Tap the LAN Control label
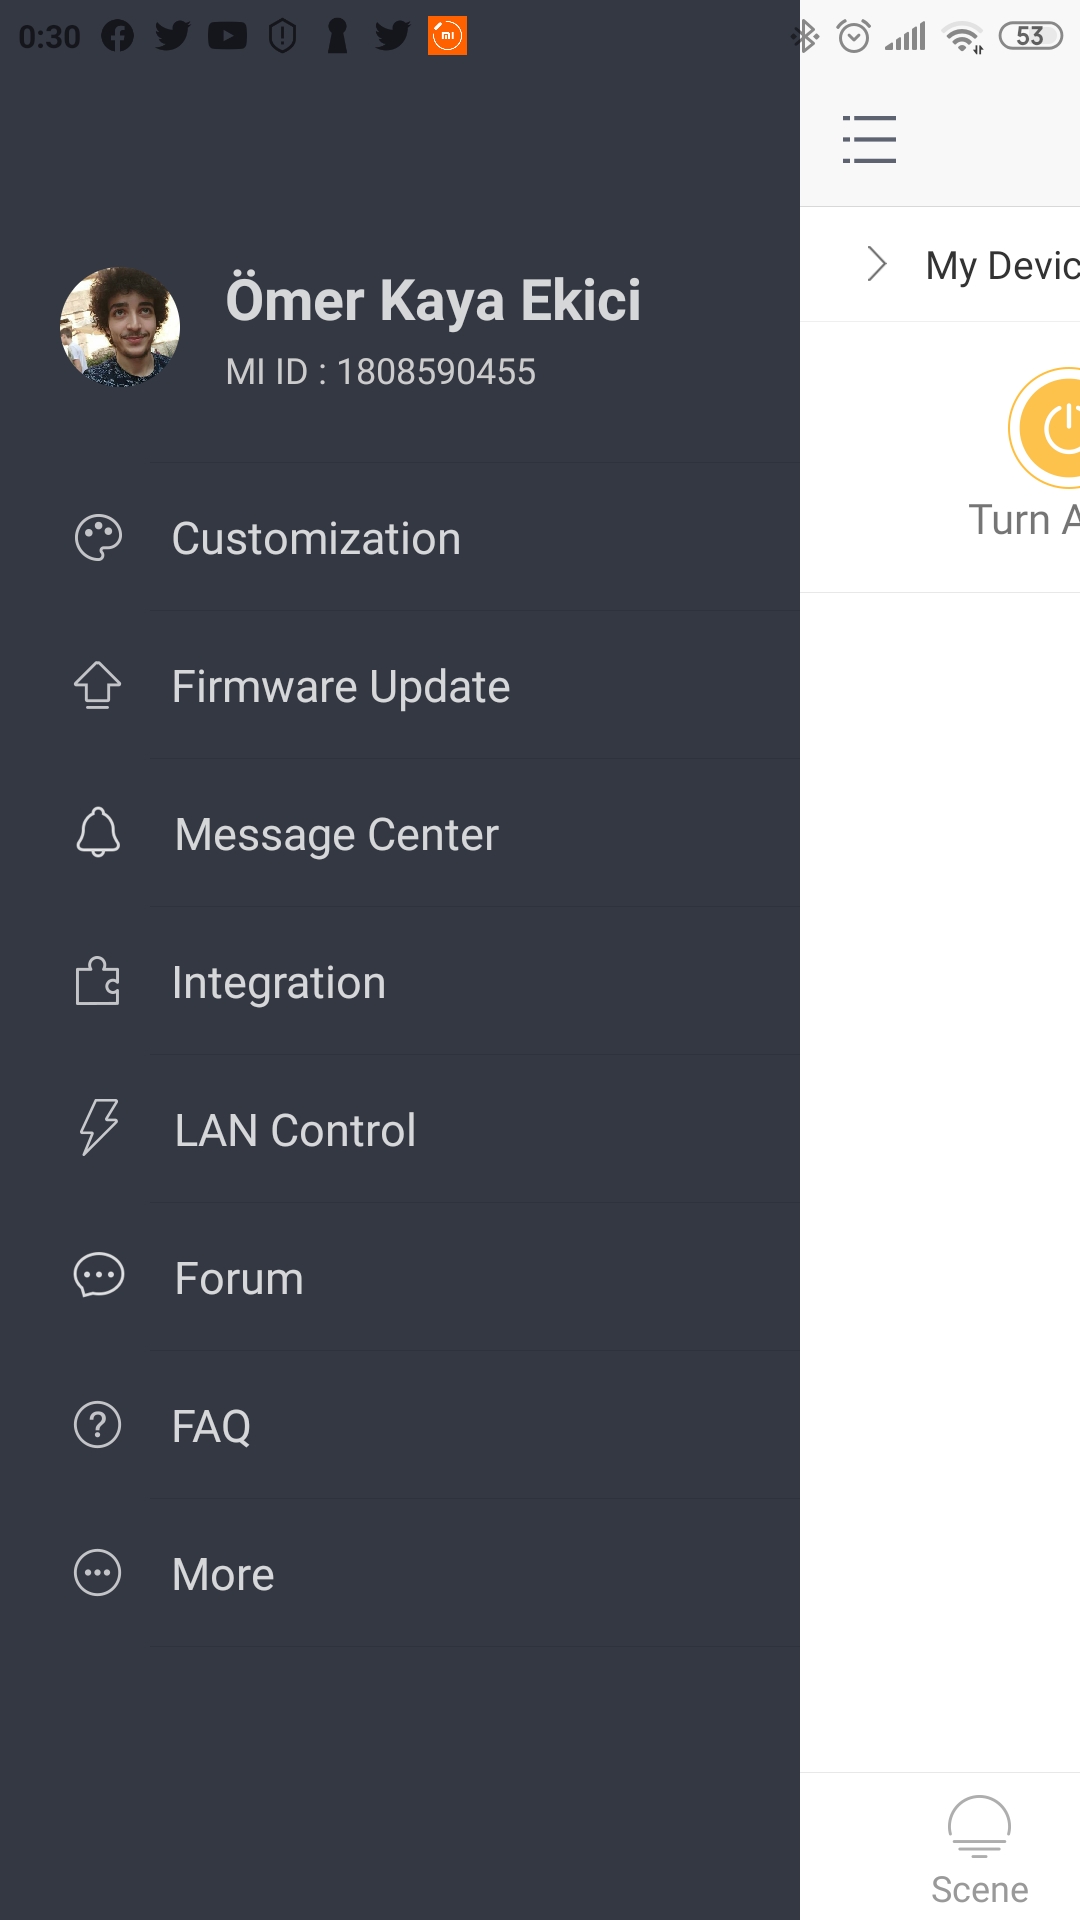This screenshot has height=1920, width=1080. click(295, 1131)
